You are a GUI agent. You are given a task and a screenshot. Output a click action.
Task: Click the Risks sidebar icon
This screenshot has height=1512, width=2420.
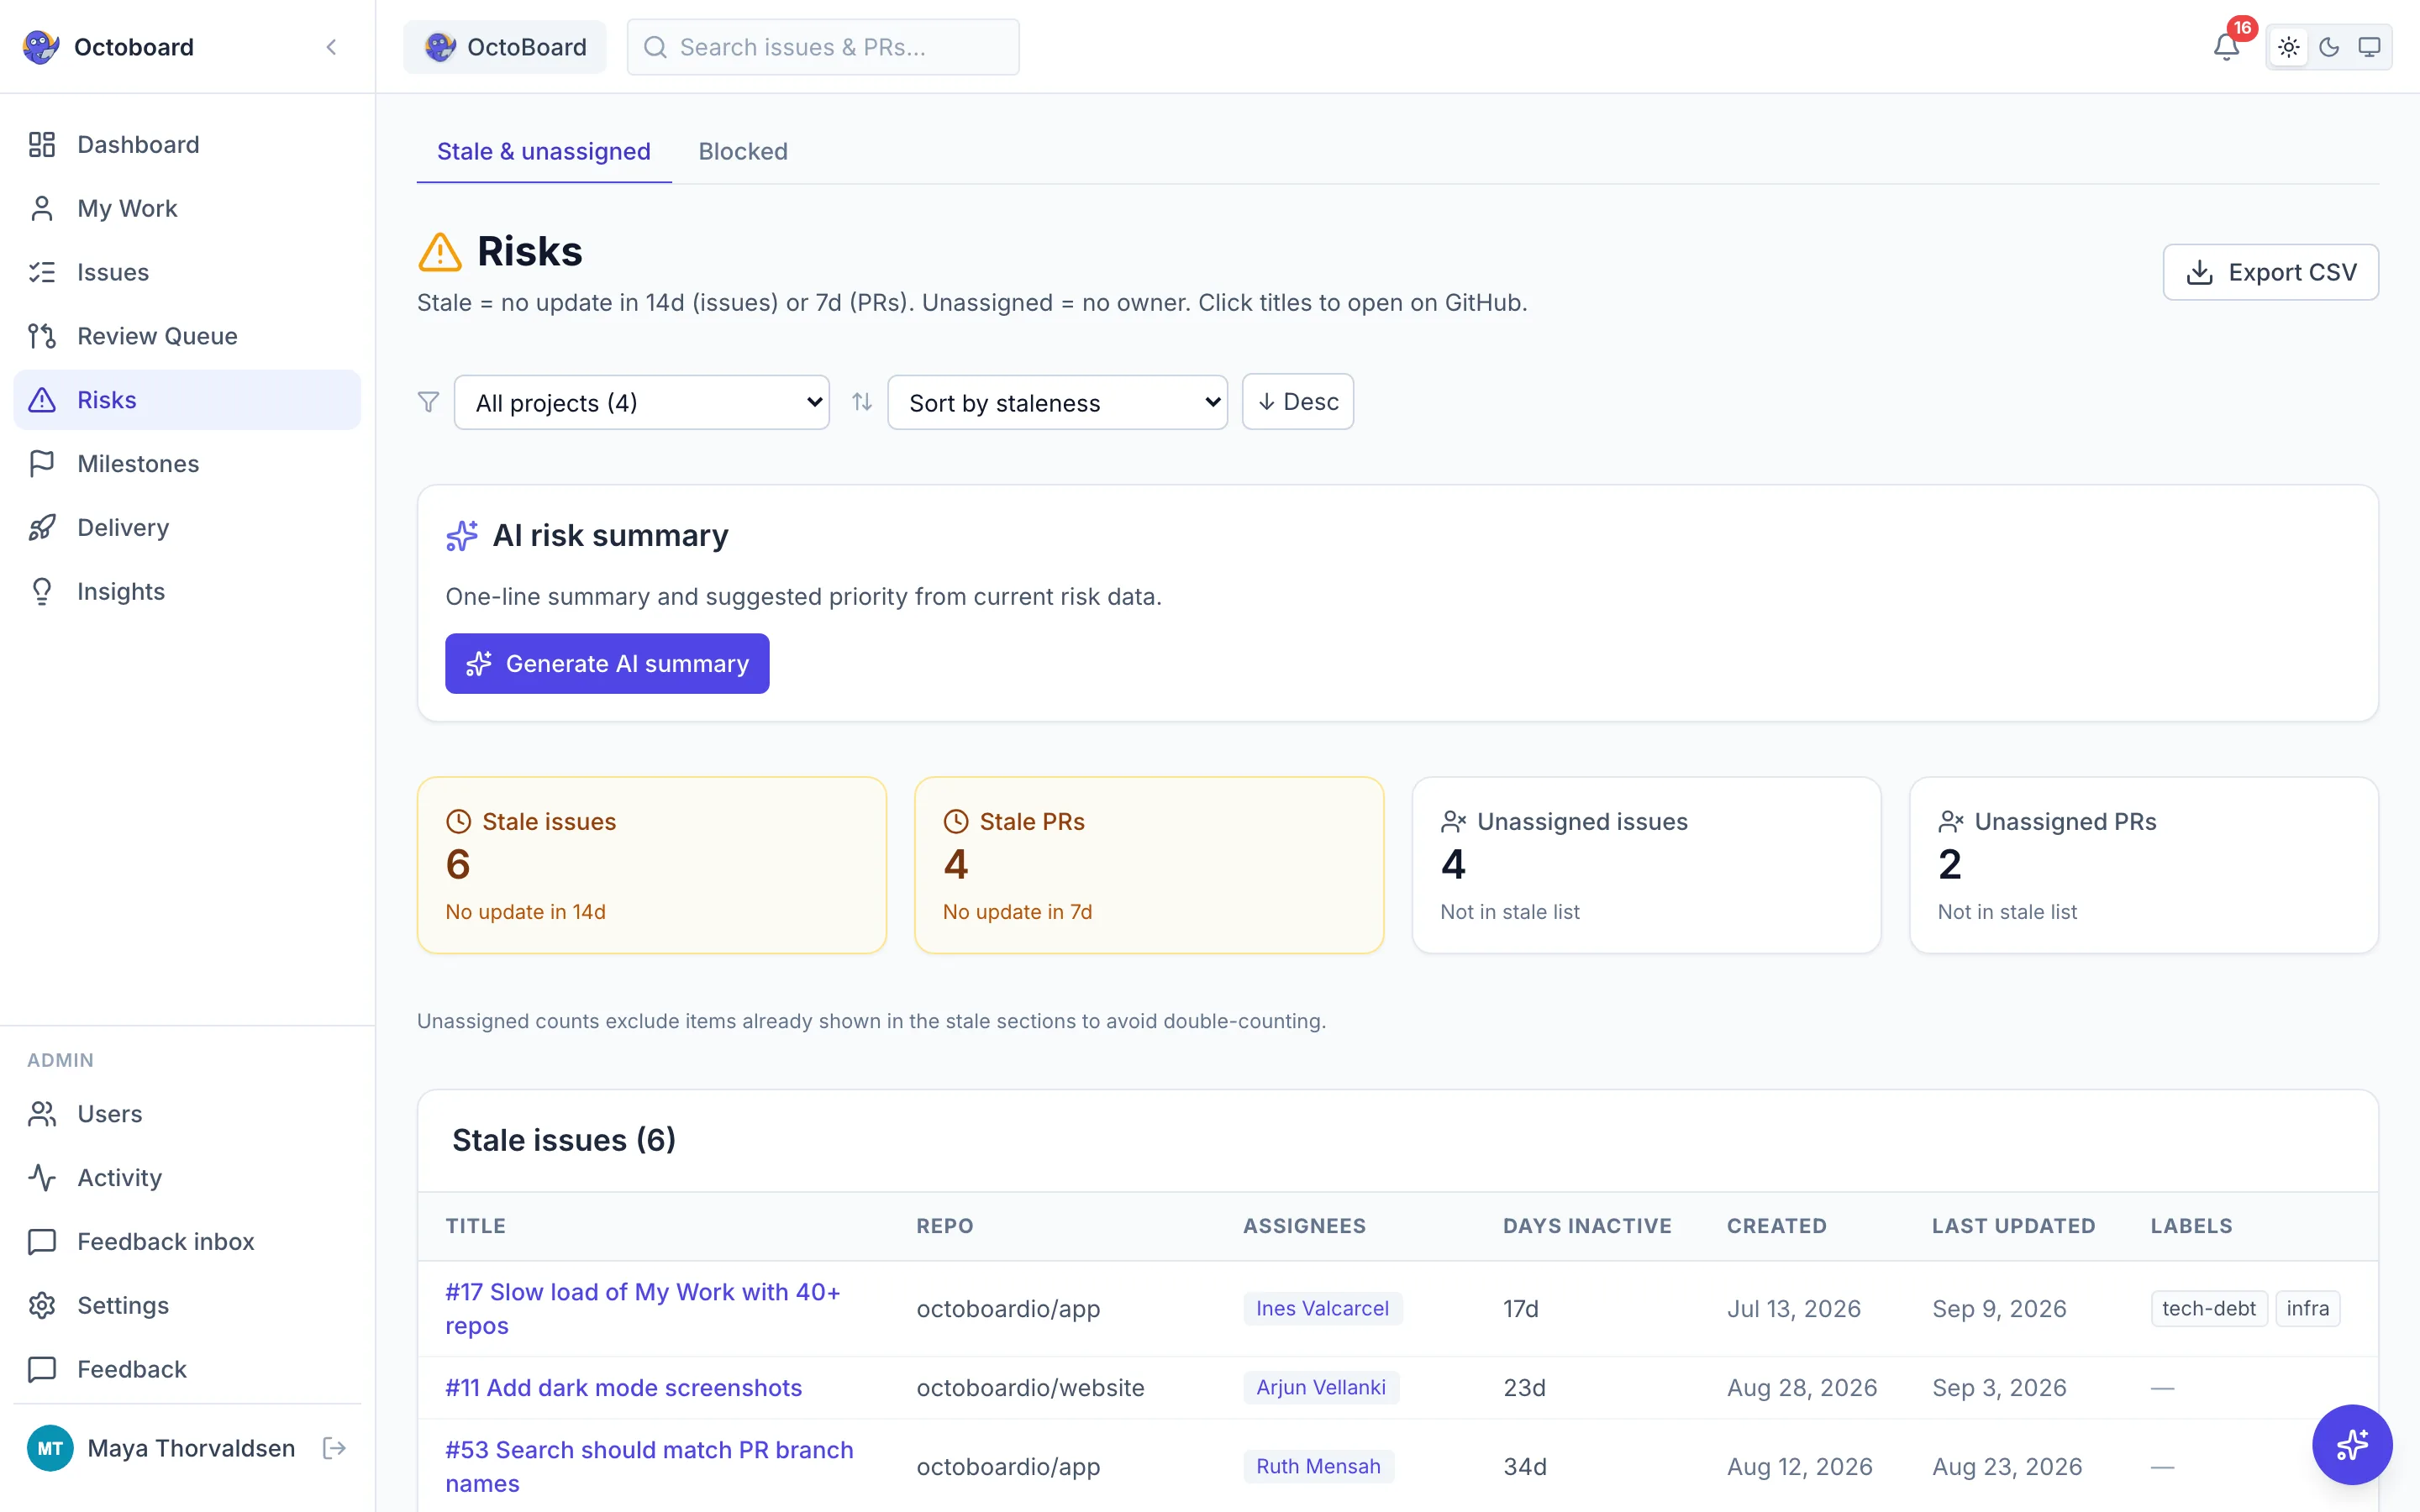[42, 400]
